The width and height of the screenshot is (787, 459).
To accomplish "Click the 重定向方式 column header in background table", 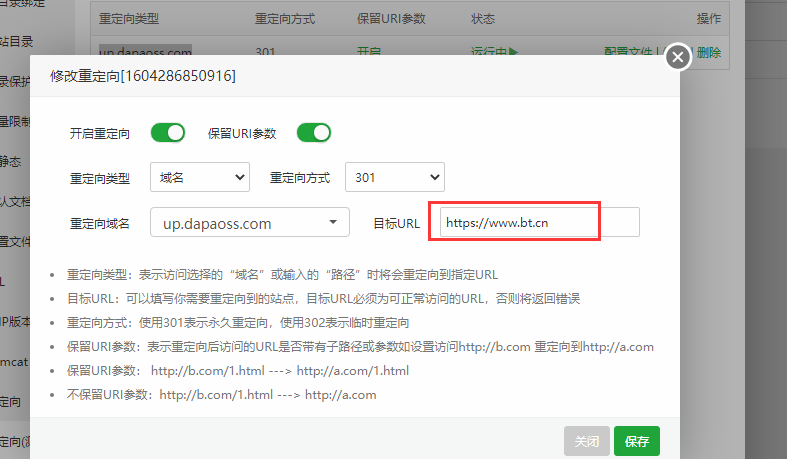I will pyautogui.click(x=285, y=19).
